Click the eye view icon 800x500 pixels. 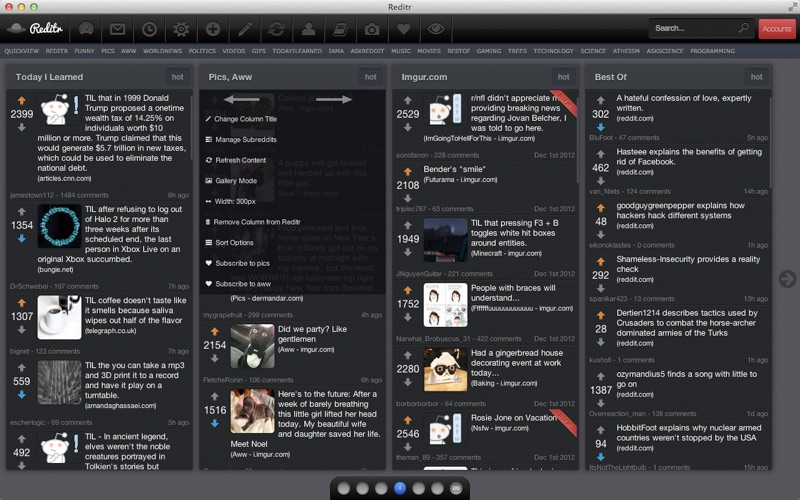coord(435,29)
